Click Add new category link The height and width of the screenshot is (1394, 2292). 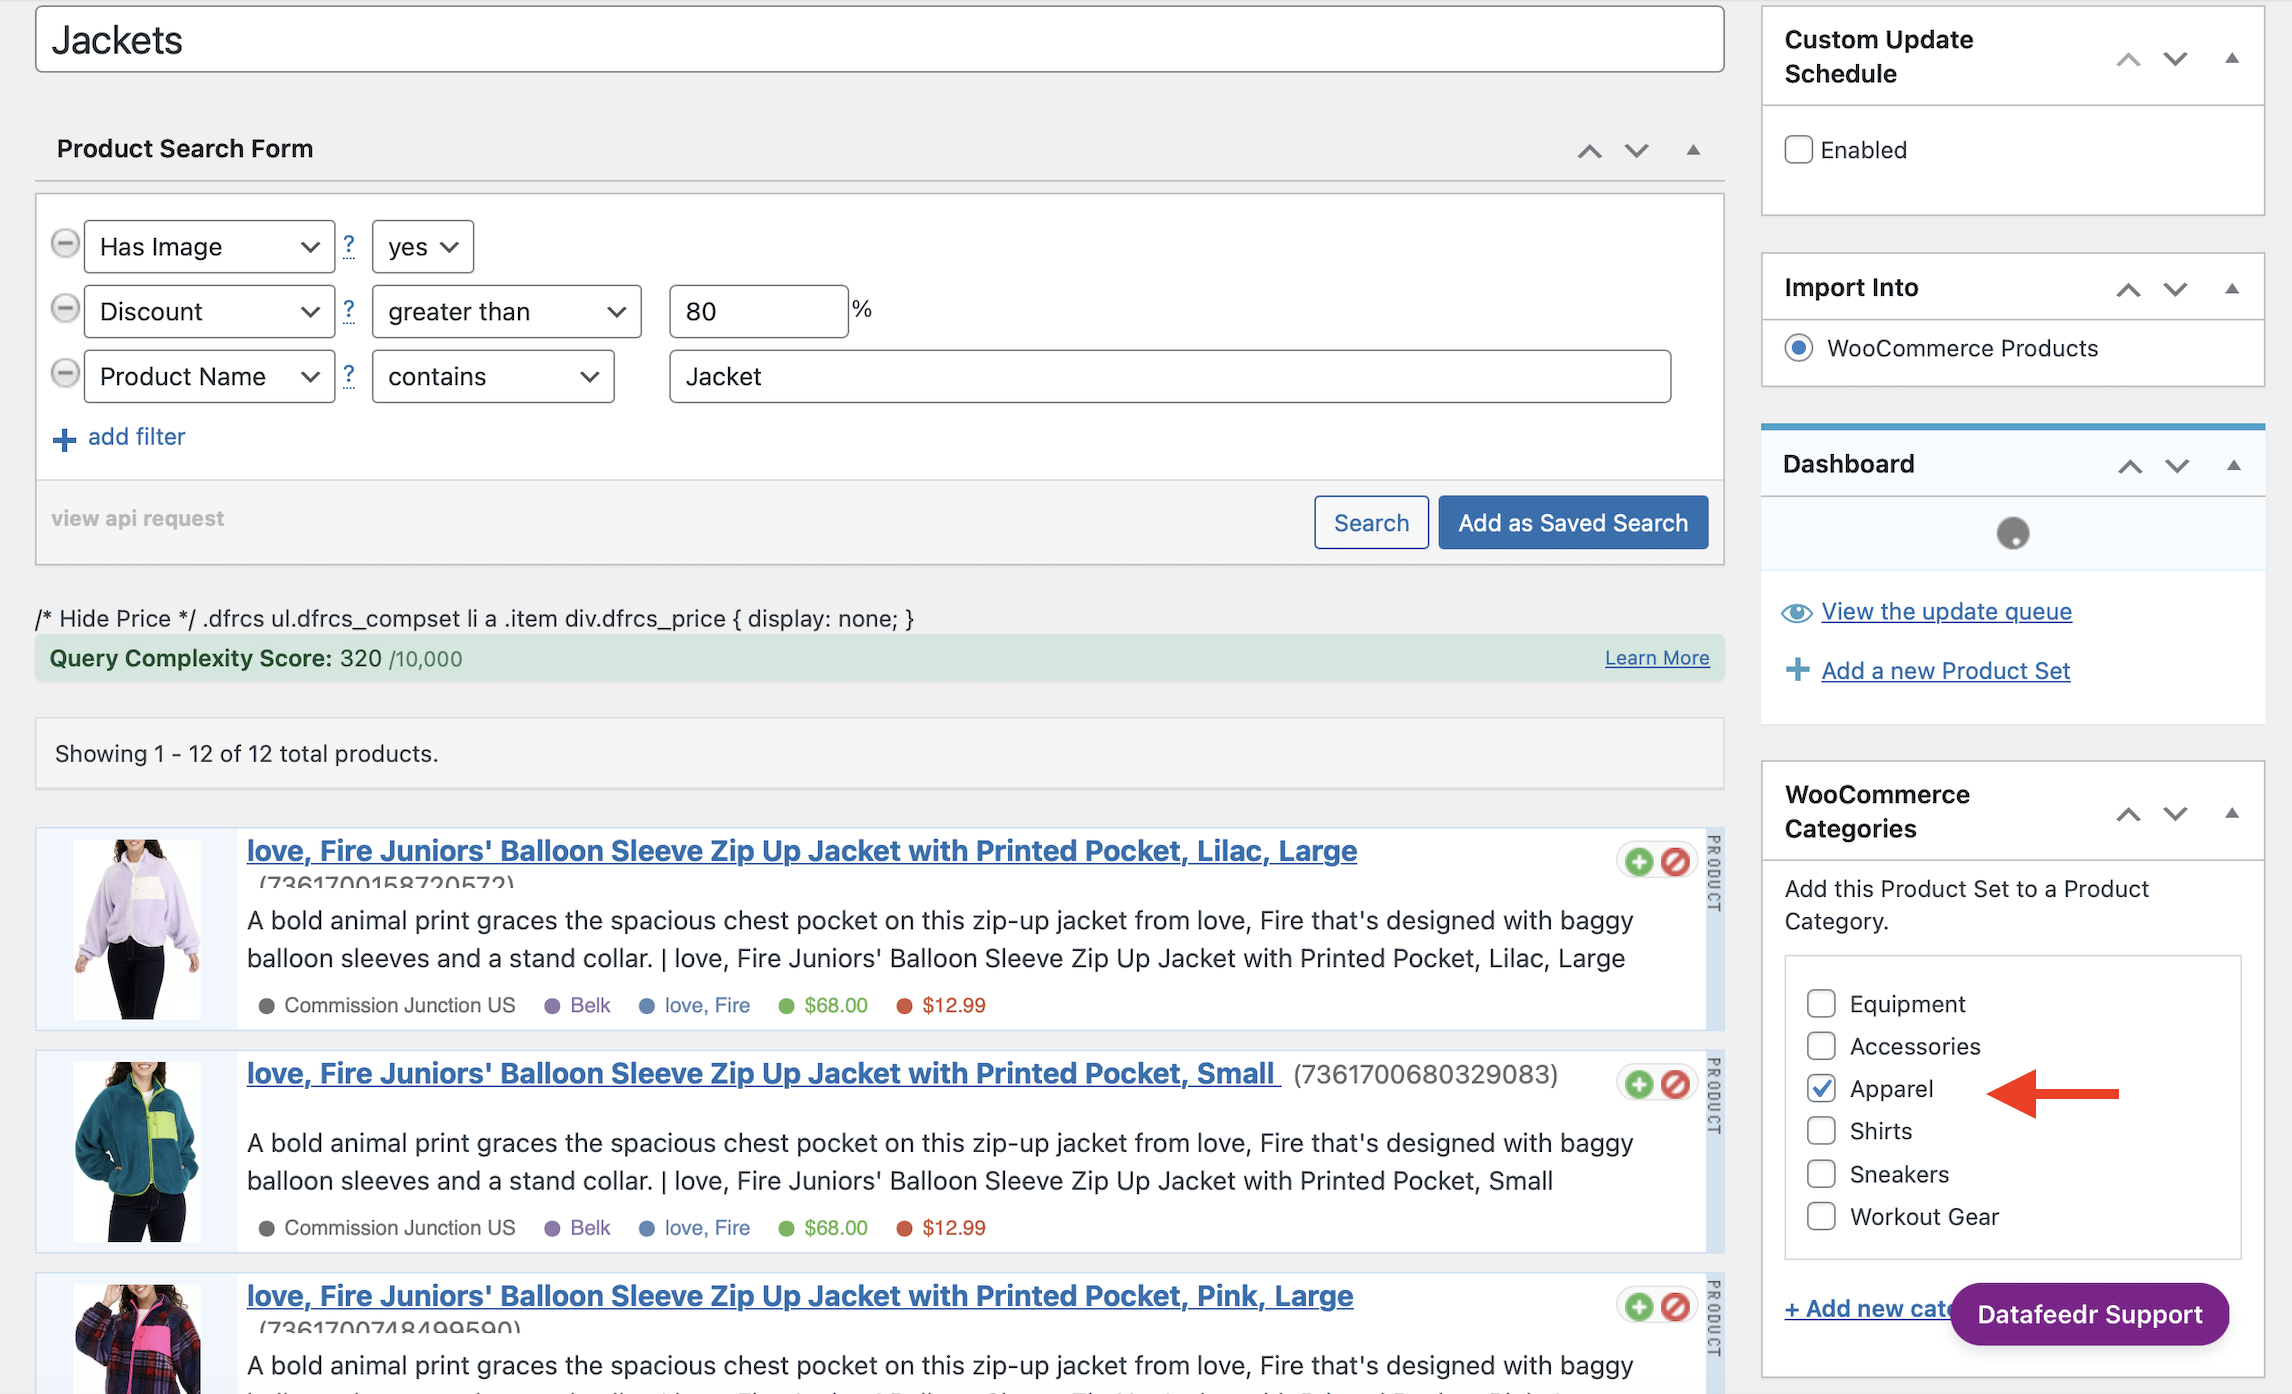pos(1868,1308)
